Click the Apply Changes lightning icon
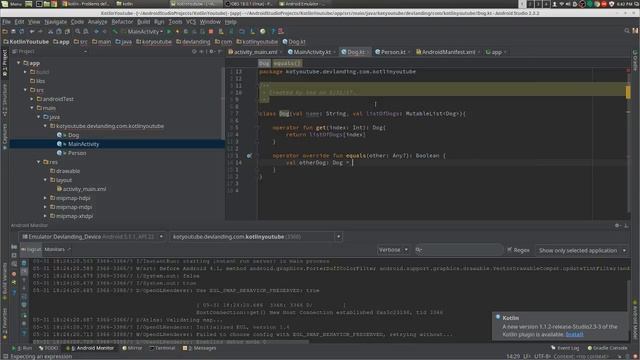Viewport: 640px width, 360px height. [177, 31]
